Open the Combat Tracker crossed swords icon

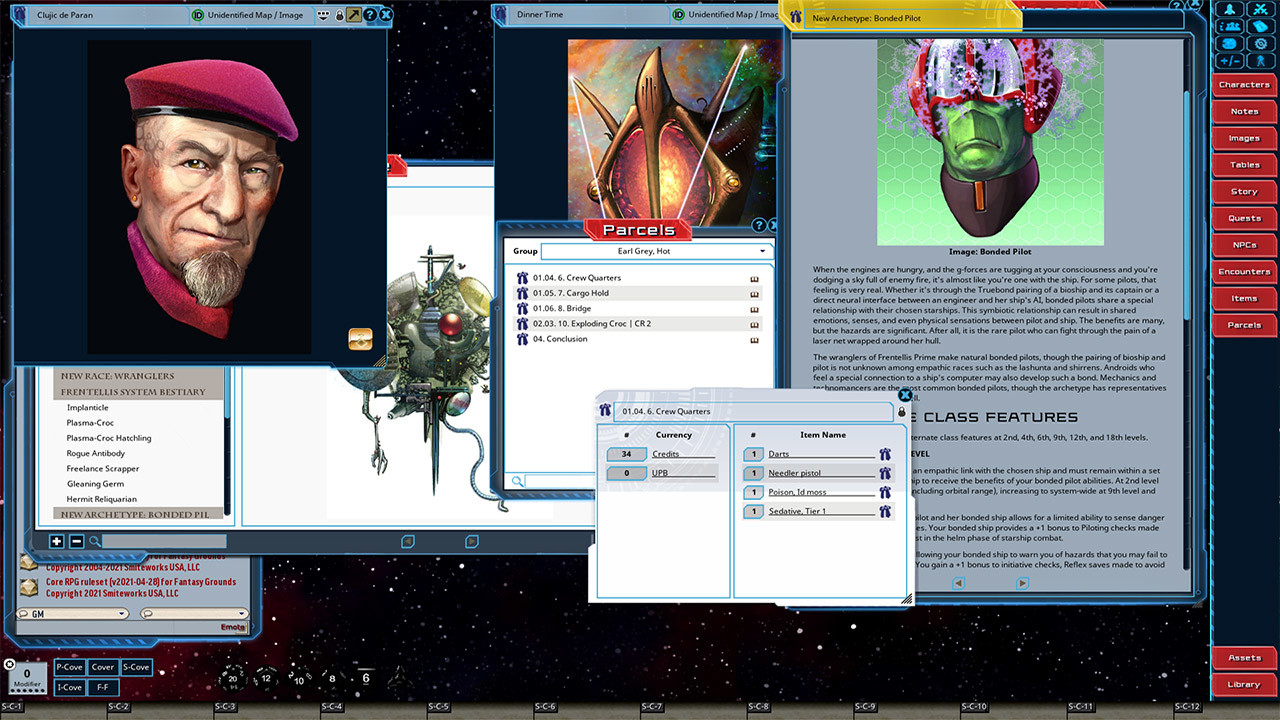[x=1262, y=9]
